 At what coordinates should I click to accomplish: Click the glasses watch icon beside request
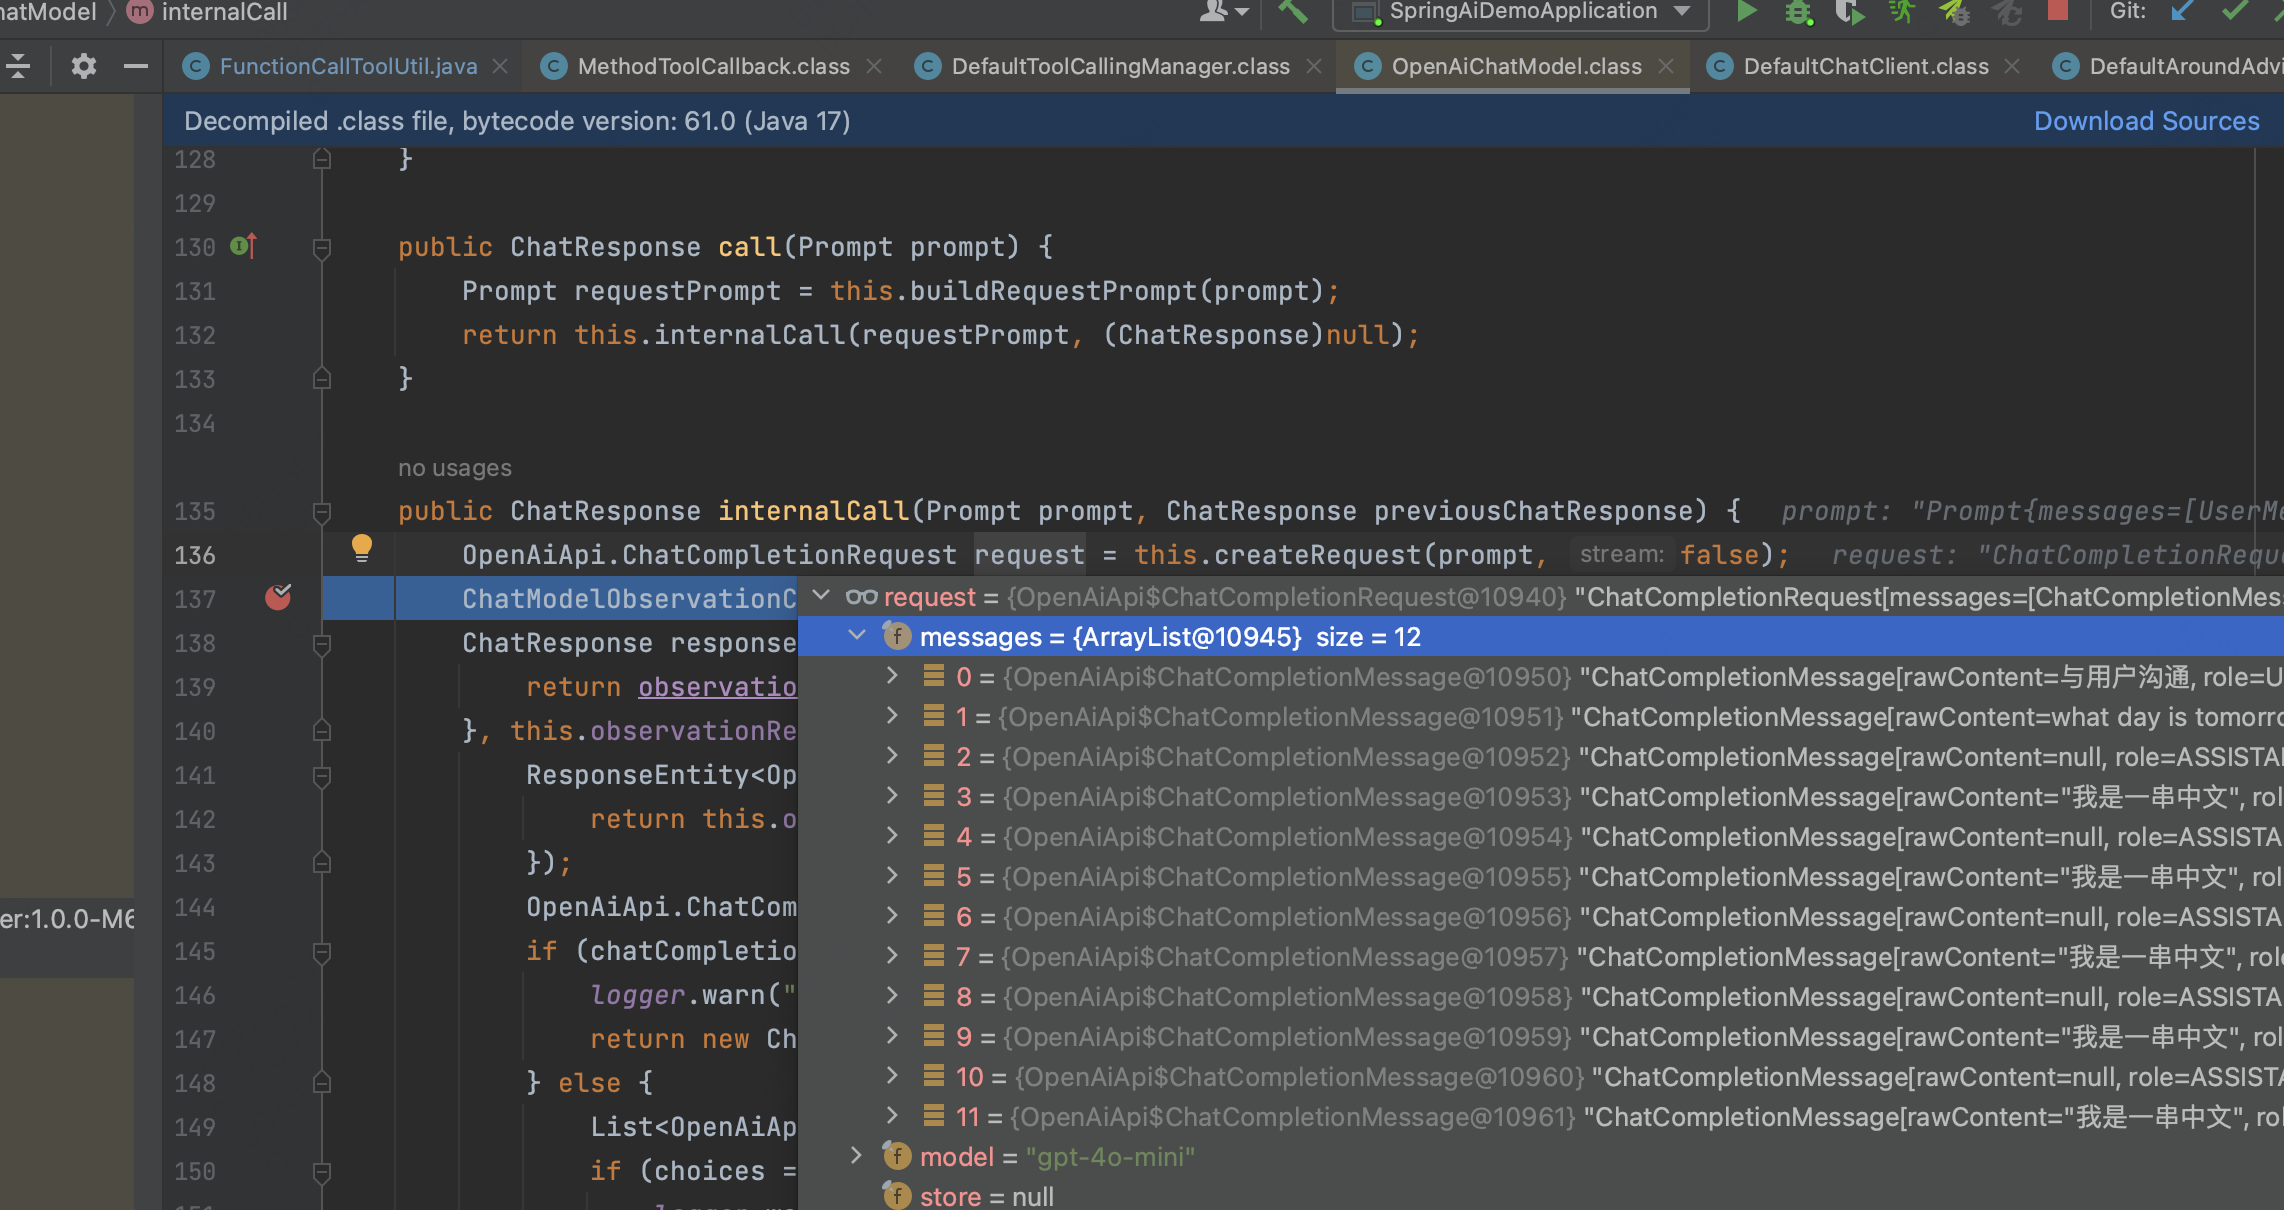click(861, 597)
